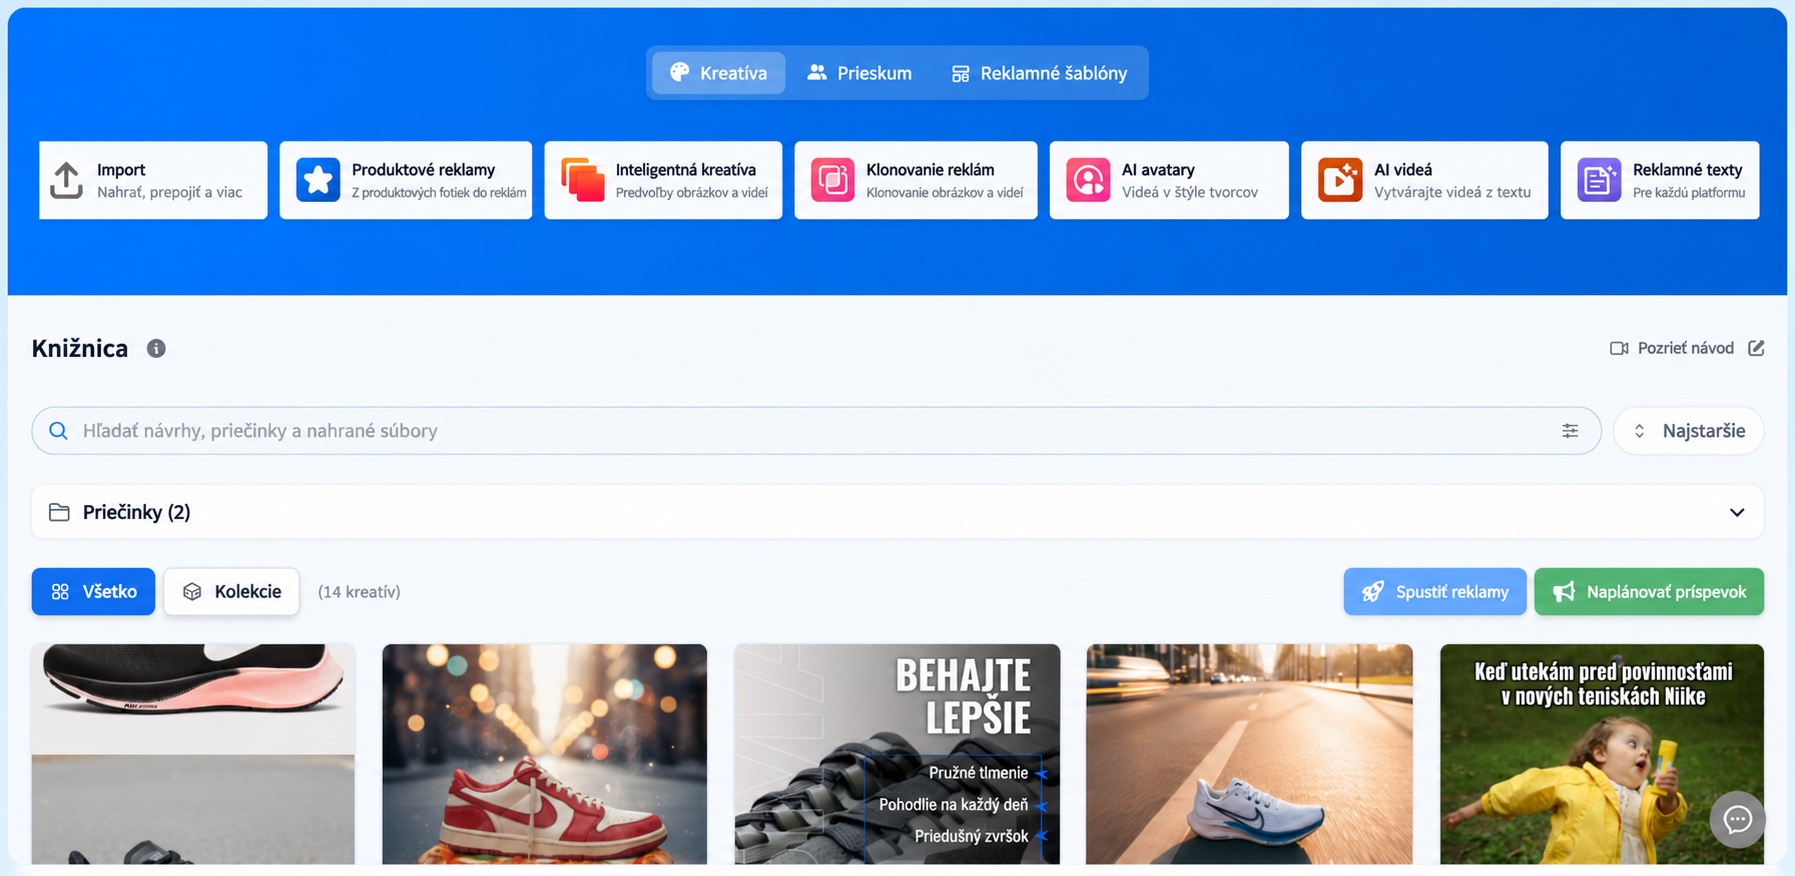The height and width of the screenshot is (876, 1795).
Task: Show the Kolekcie view
Action: [x=231, y=592]
